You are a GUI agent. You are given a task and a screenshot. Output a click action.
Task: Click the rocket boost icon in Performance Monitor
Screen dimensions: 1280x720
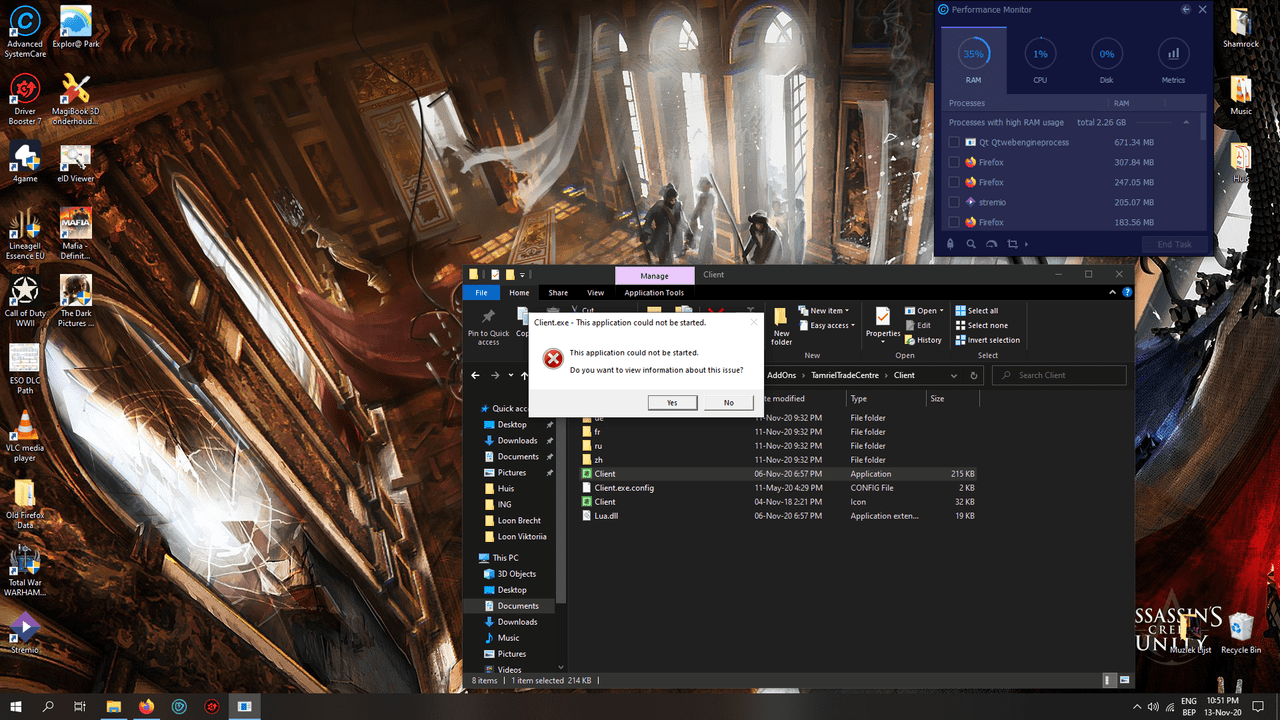(950, 244)
